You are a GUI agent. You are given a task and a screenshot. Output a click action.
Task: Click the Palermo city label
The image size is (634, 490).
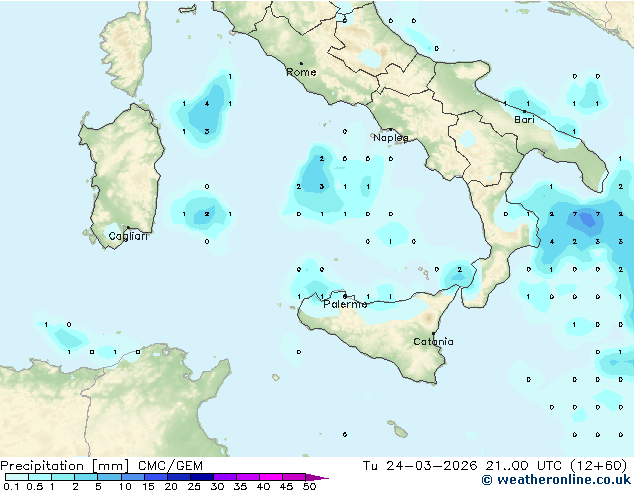pos(345,304)
